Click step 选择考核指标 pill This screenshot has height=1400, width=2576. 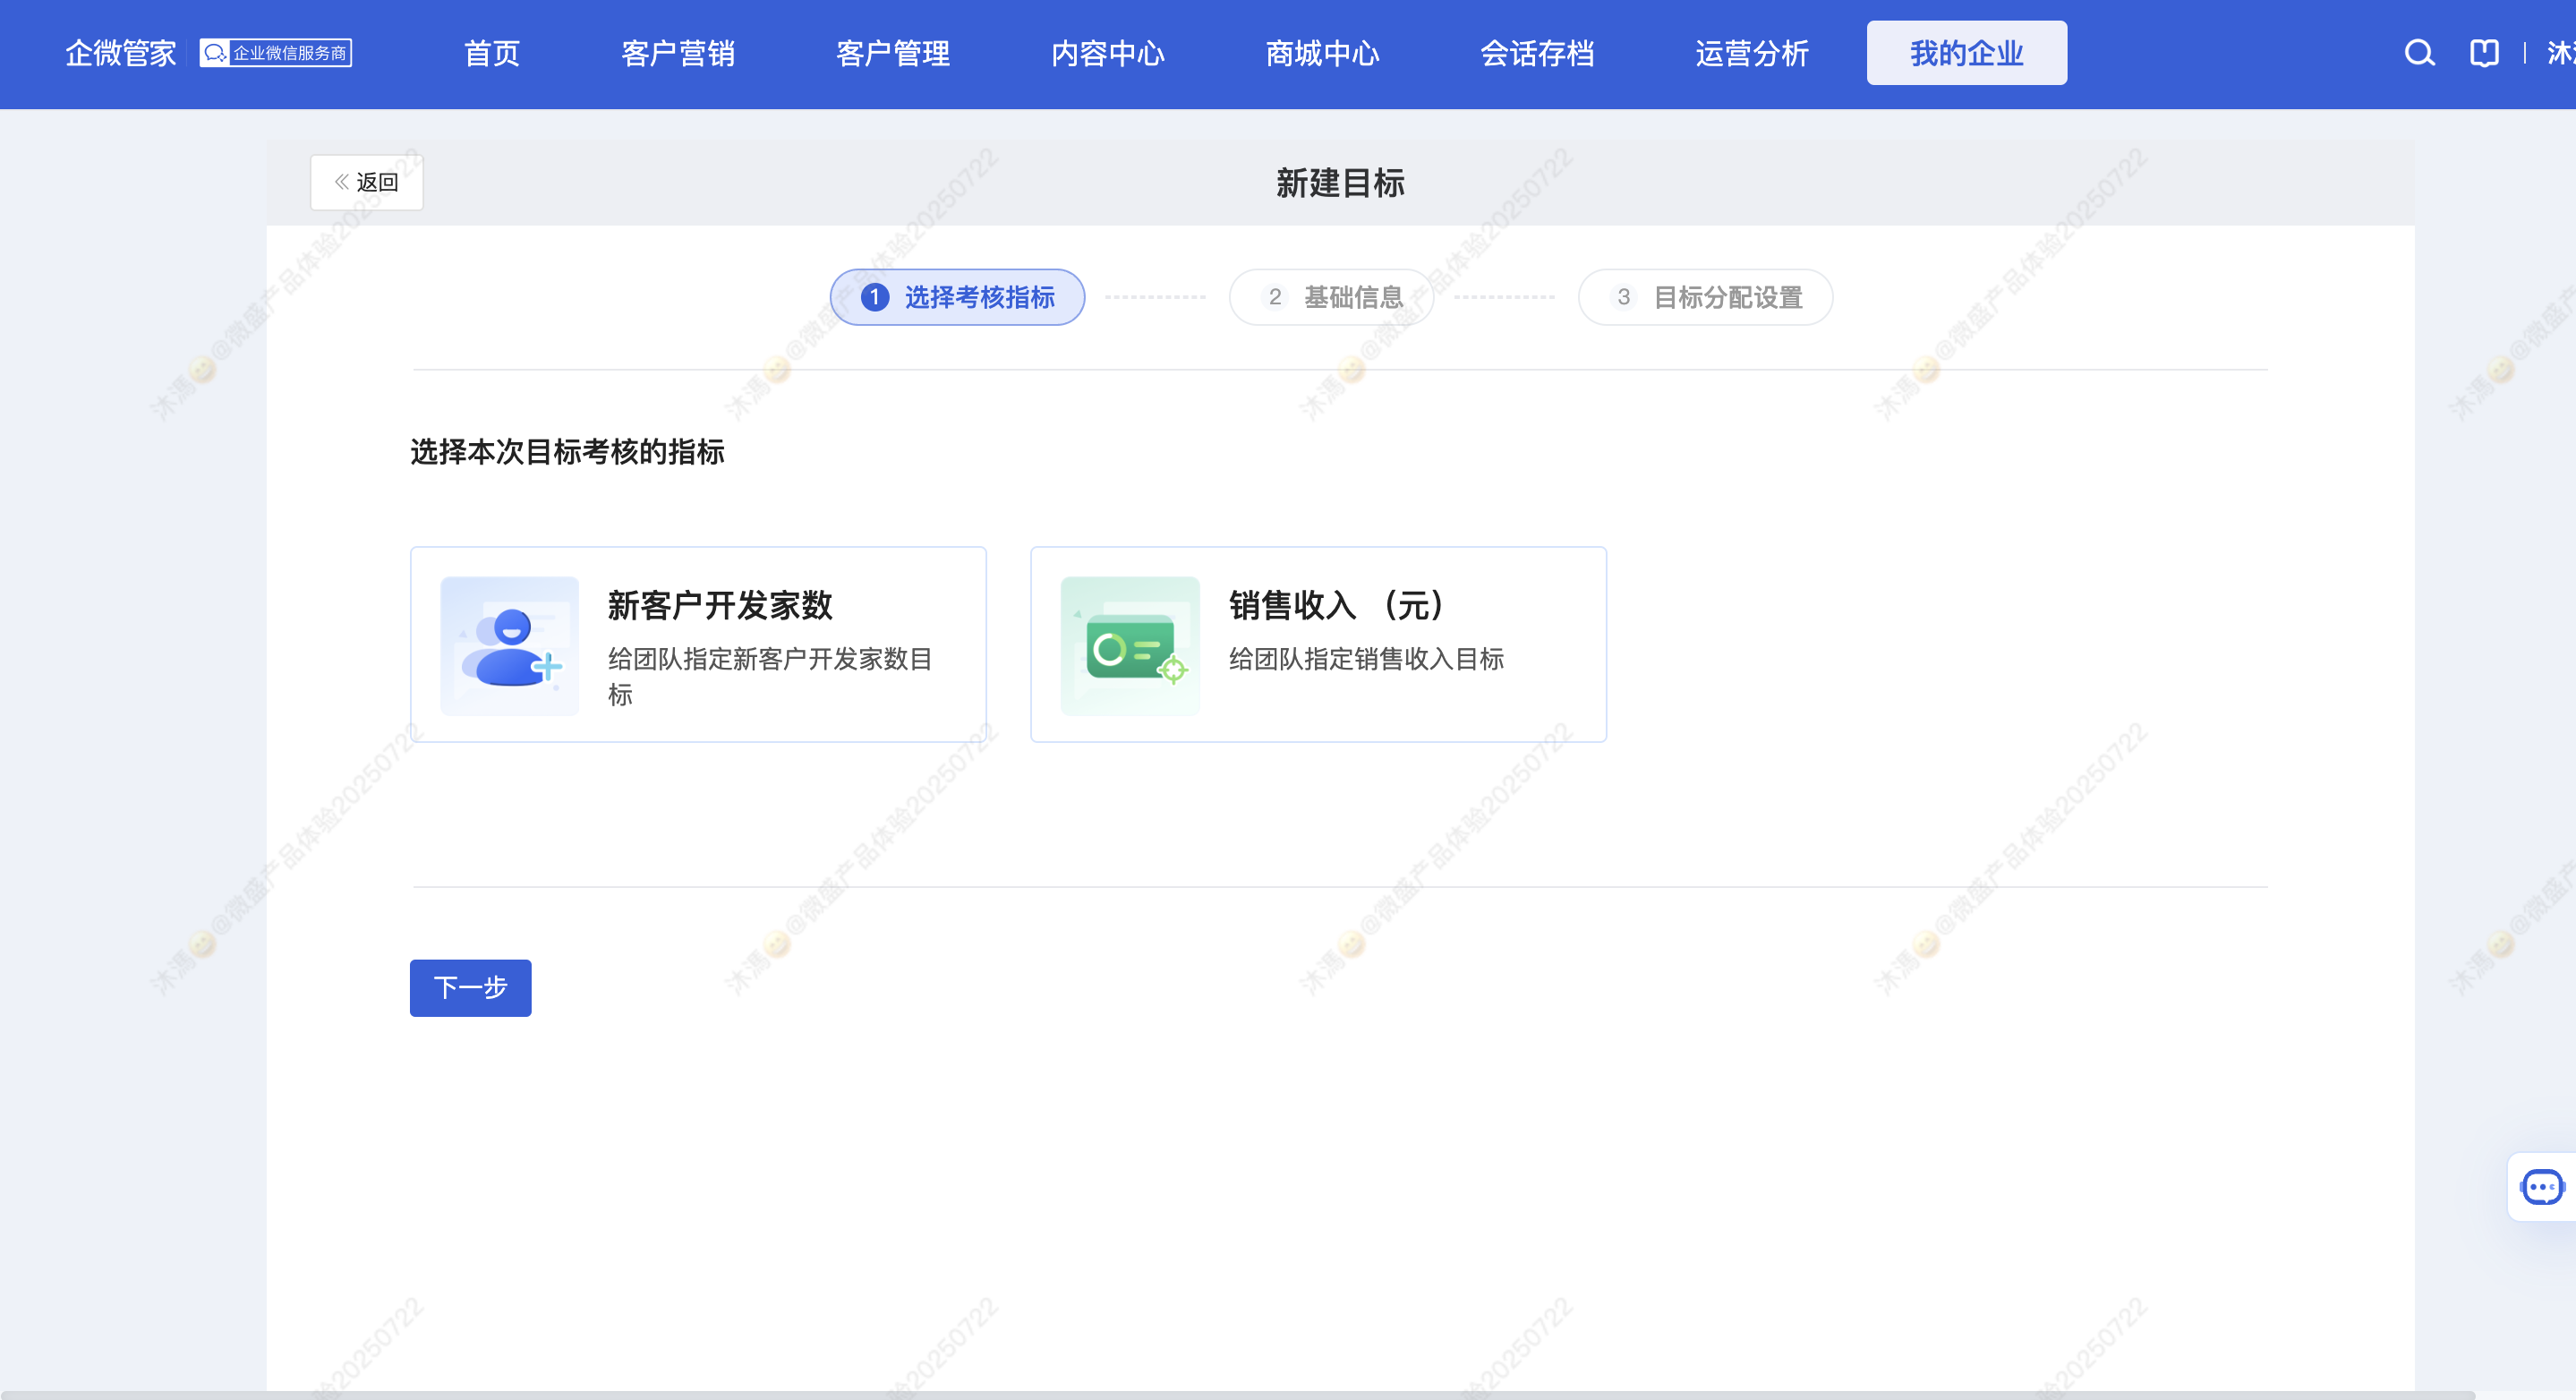click(958, 297)
